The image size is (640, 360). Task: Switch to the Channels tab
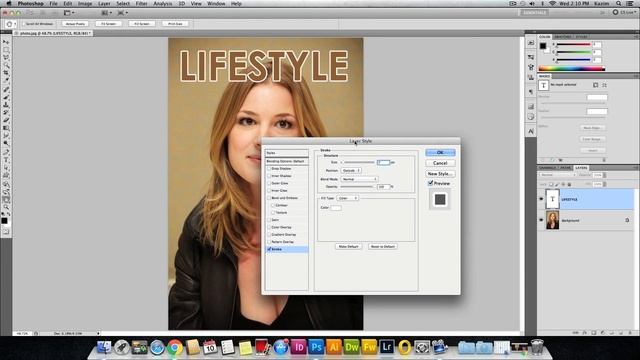(x=547, y=168)
